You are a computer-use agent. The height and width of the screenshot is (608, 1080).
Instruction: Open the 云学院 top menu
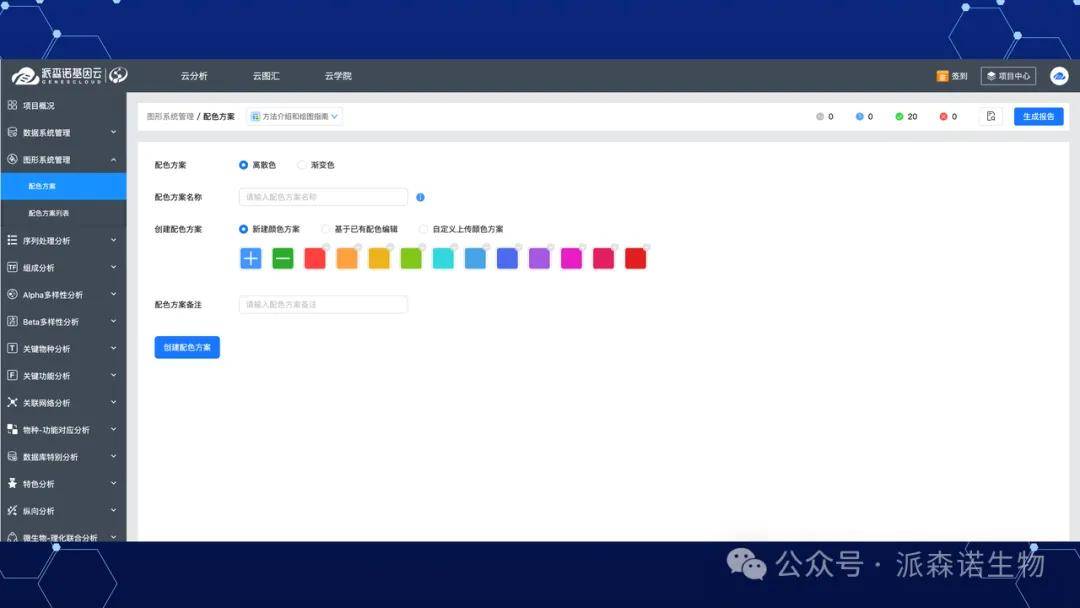coord(338,76)
